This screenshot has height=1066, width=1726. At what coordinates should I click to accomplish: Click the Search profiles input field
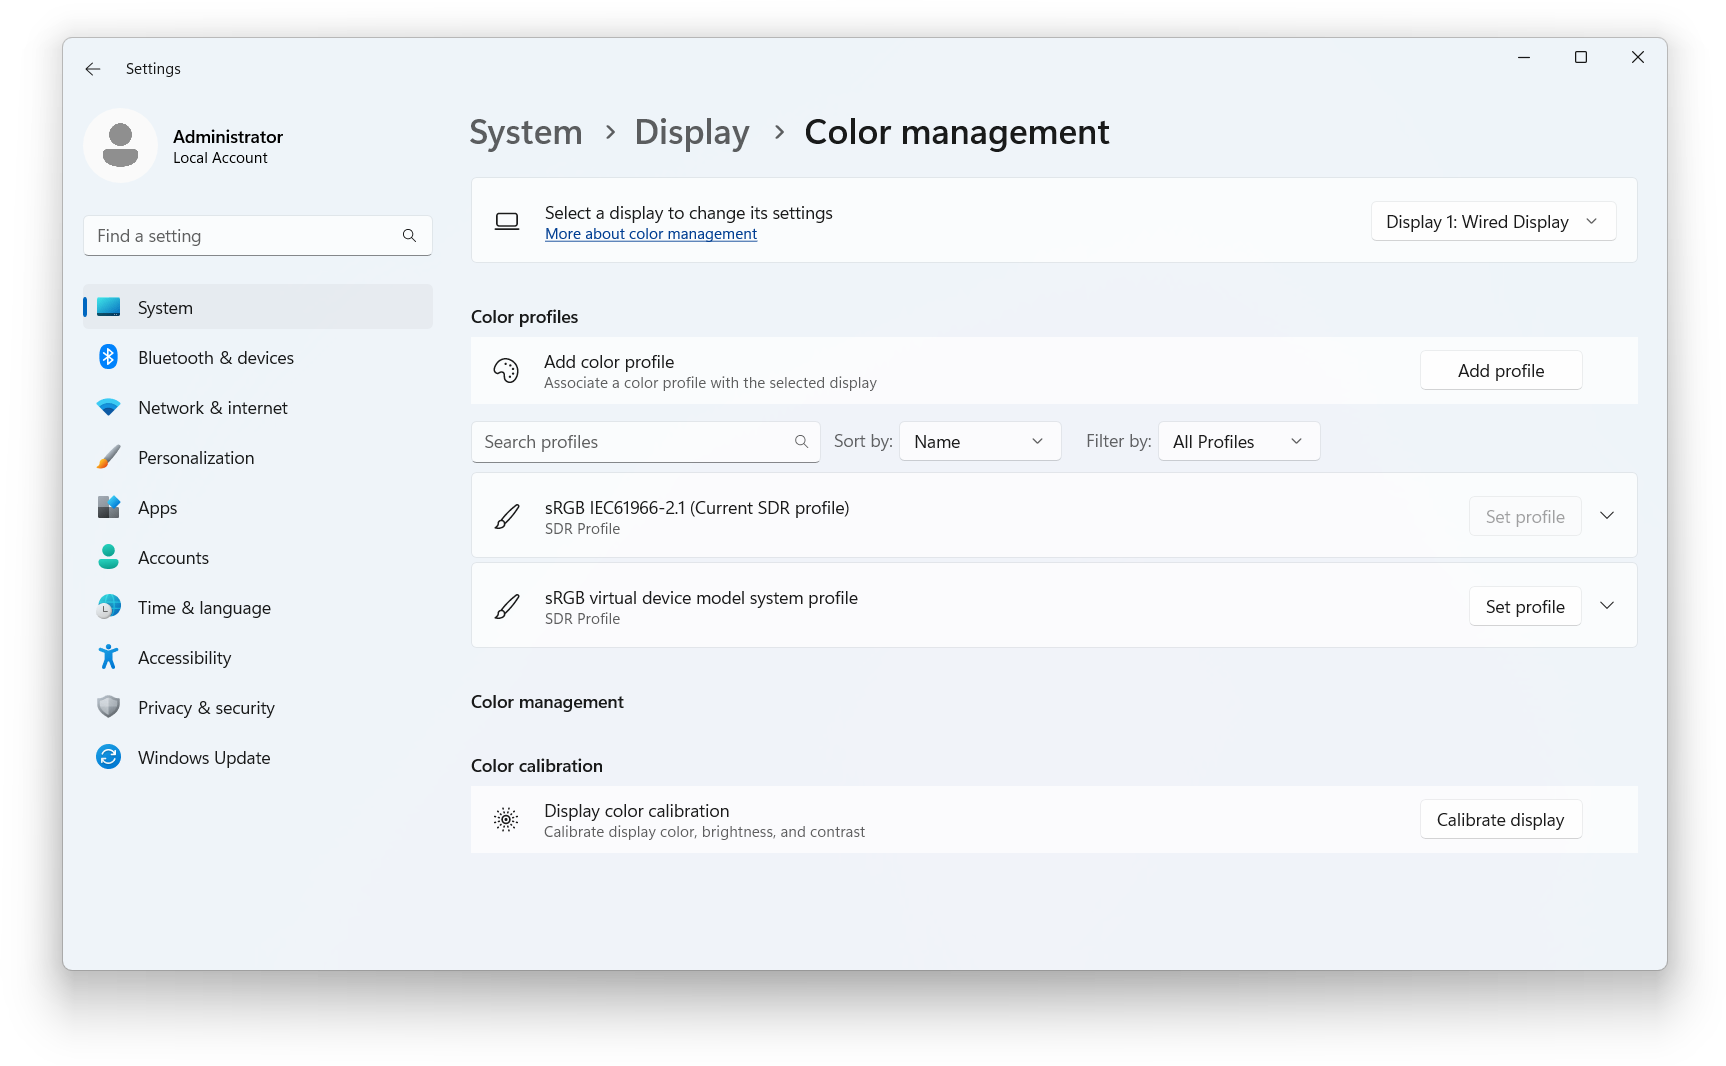click(634, 442)
